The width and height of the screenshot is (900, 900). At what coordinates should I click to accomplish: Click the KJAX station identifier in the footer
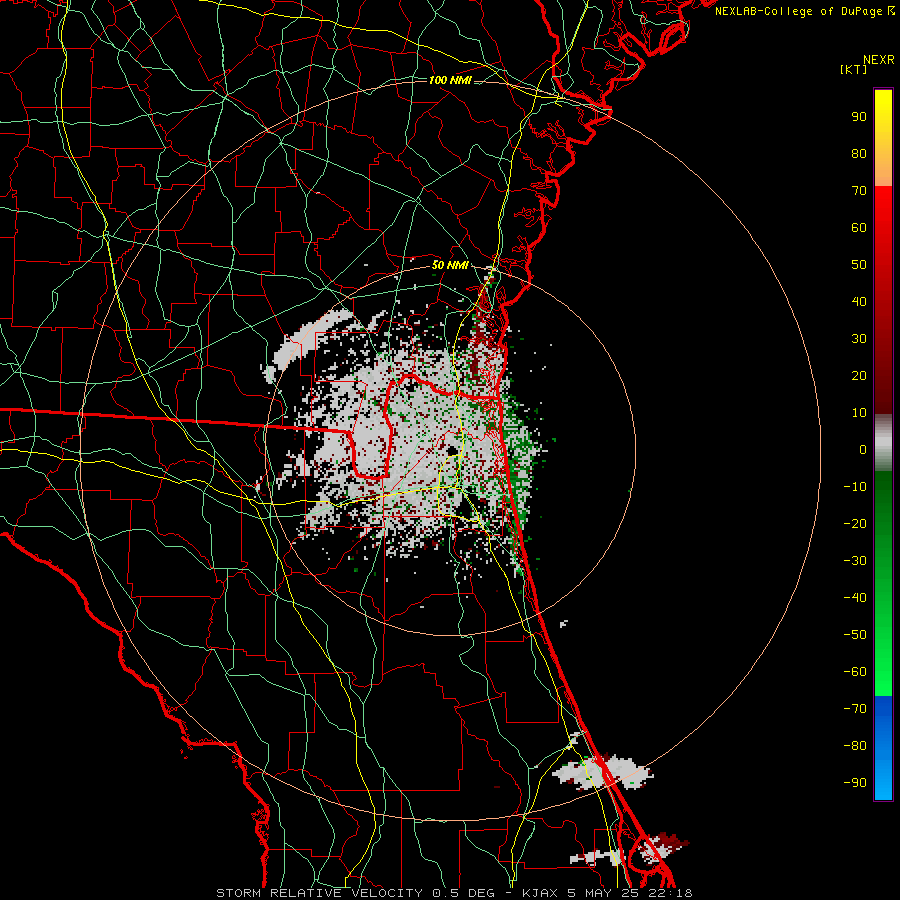(542, 893)
